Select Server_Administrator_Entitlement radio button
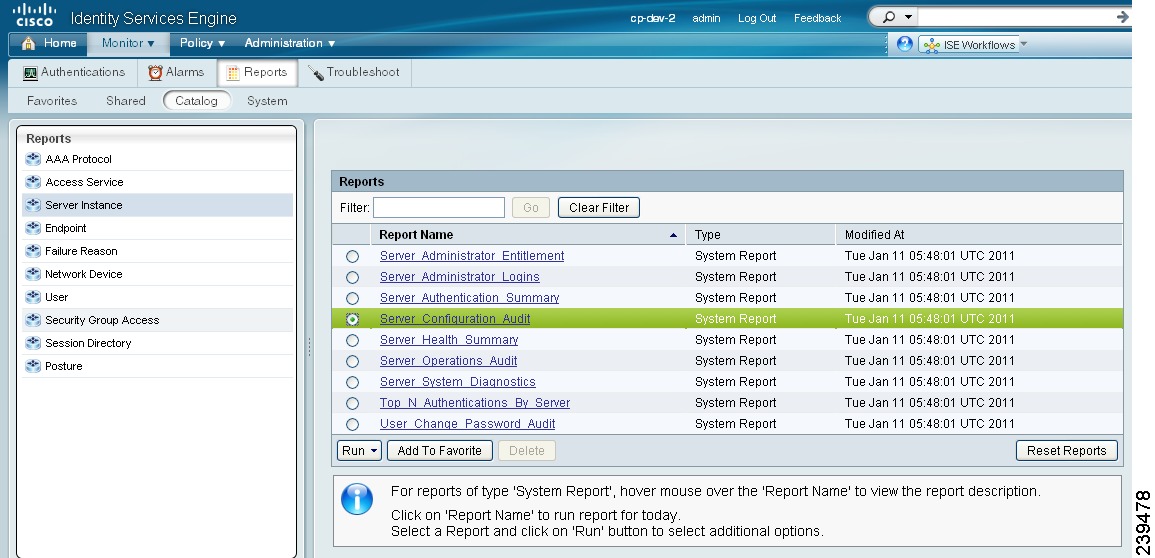This screenshot has height=558, width=1155. [x=353, y=256]
